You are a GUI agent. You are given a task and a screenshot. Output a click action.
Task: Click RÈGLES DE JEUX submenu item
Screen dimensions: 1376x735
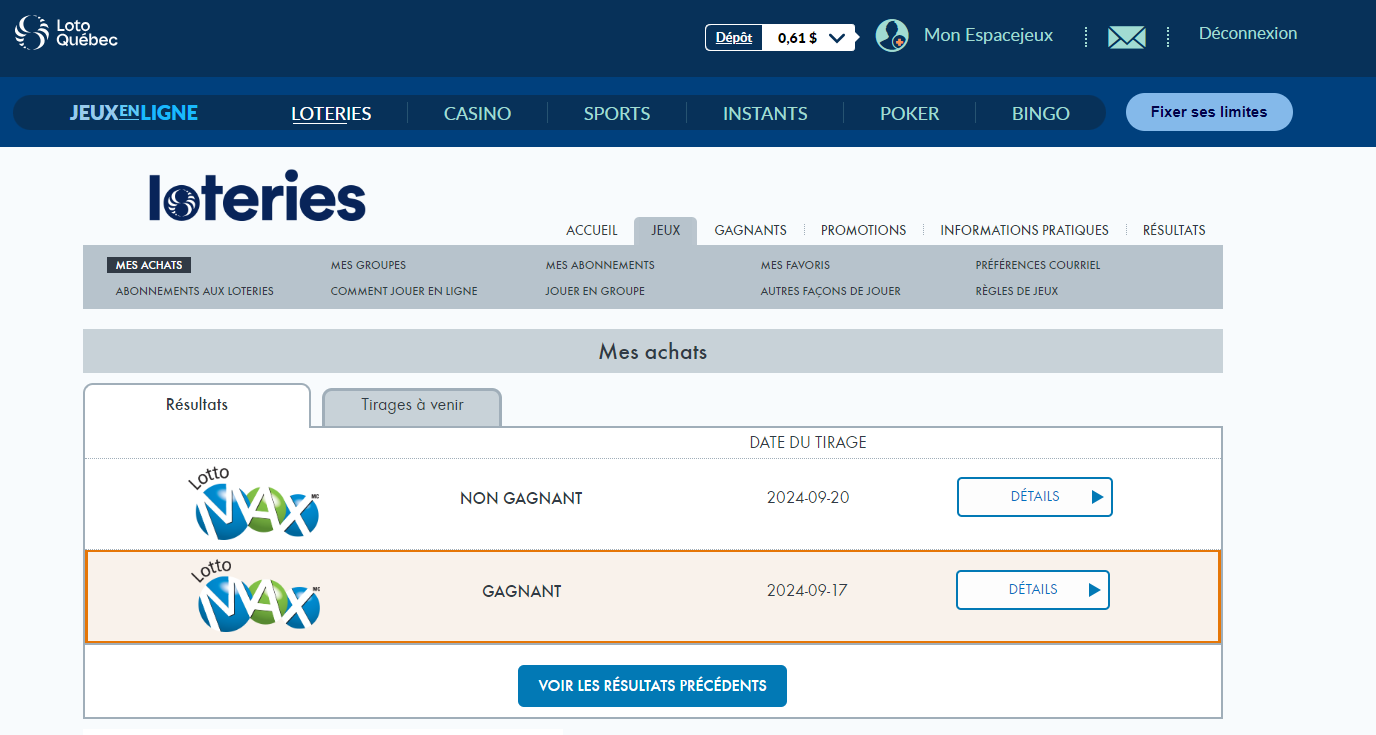pos(1016,291)
